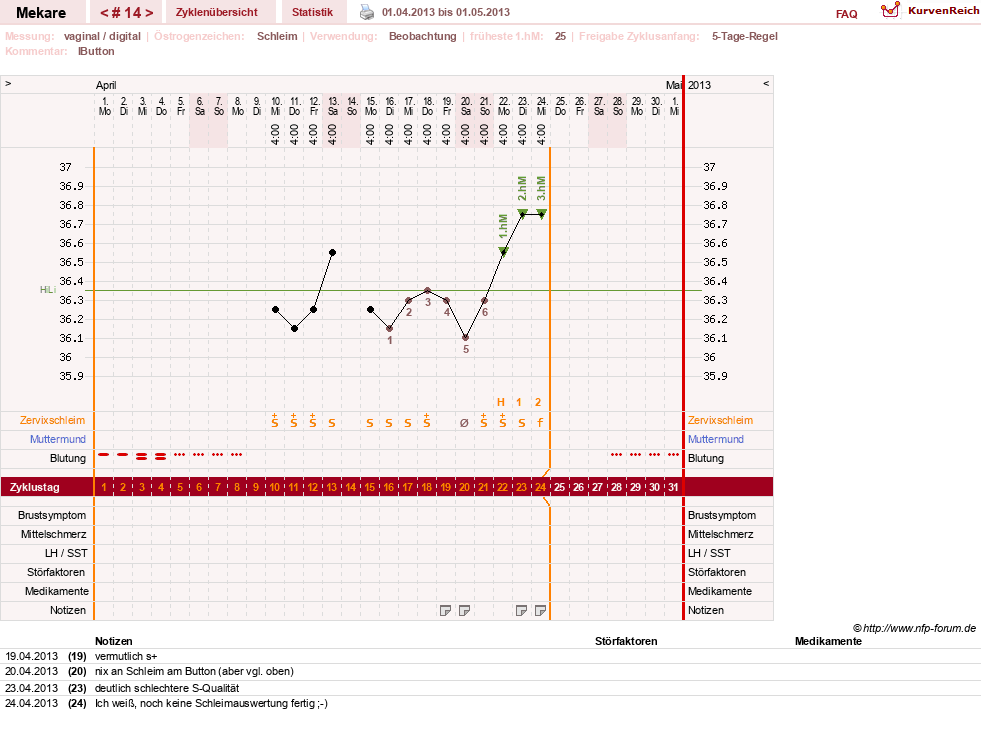Go to previous cycle with < arrow
The image size is (981, 740).
click(104, 13)
